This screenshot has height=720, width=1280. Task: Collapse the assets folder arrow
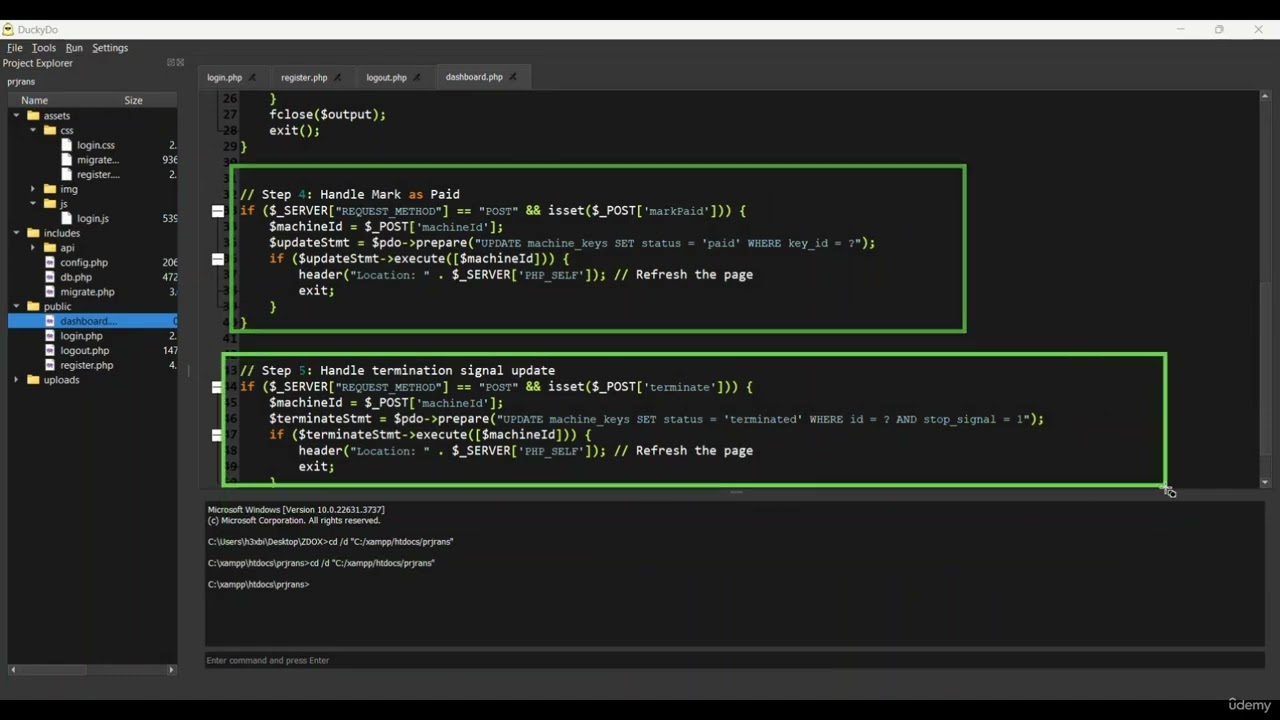[16, 116]
